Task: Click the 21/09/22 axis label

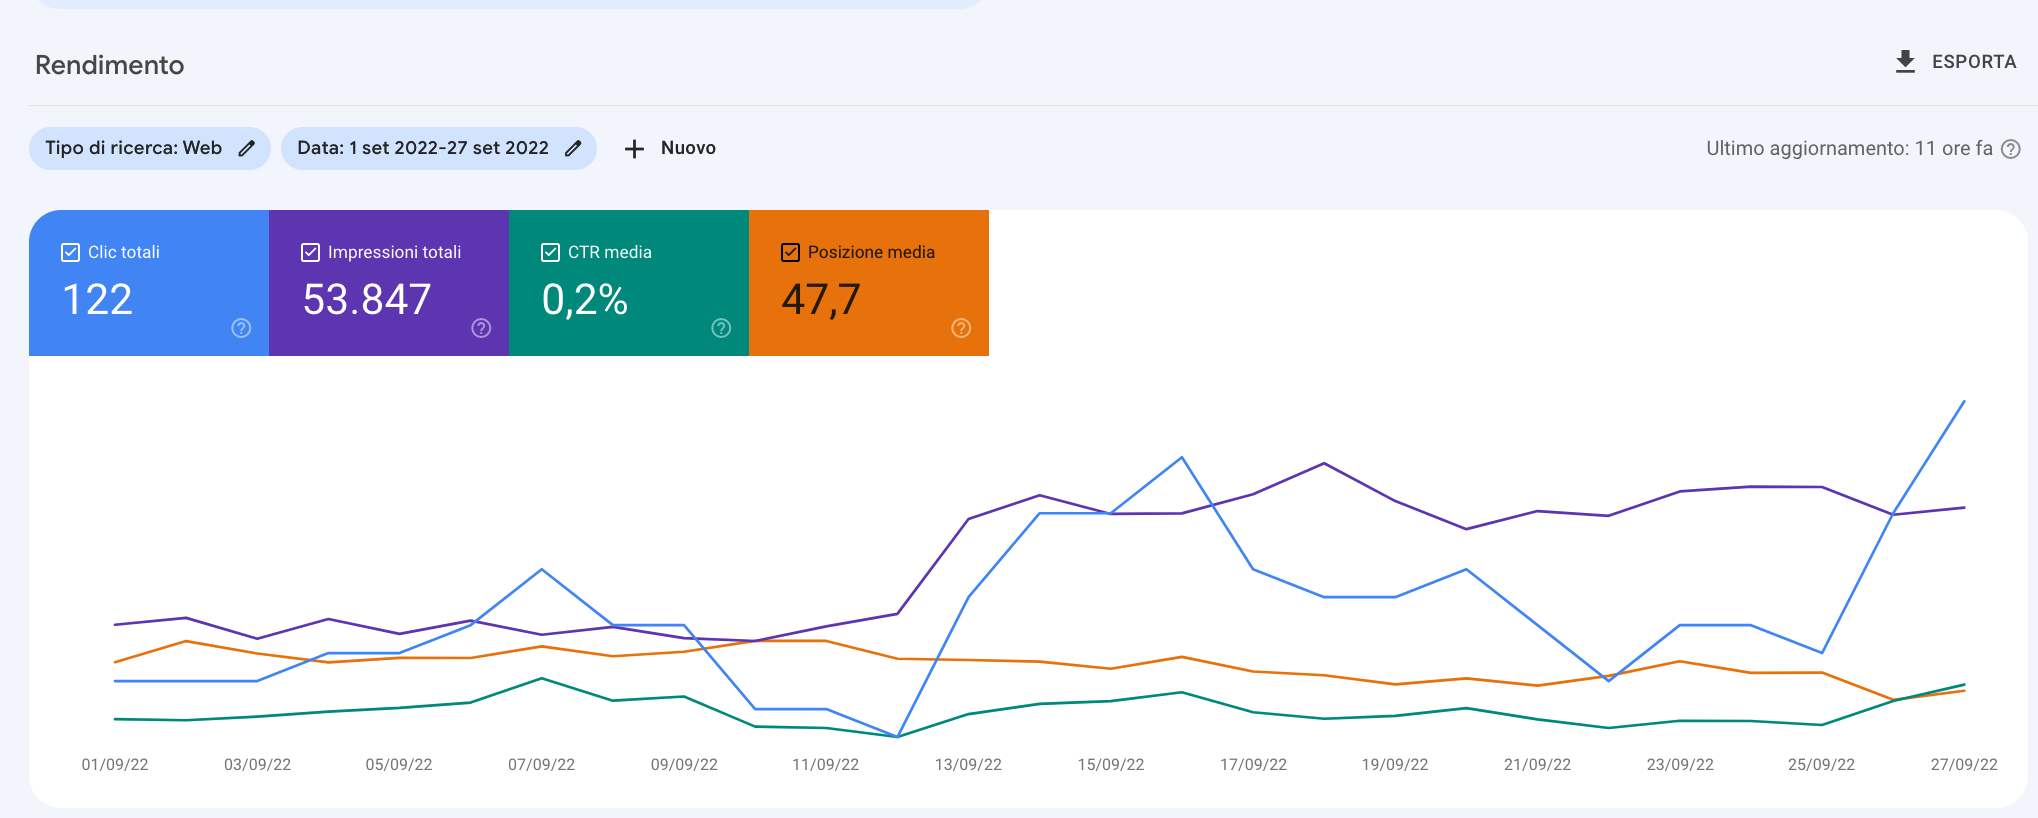Action: click(x=1537, y=764)
